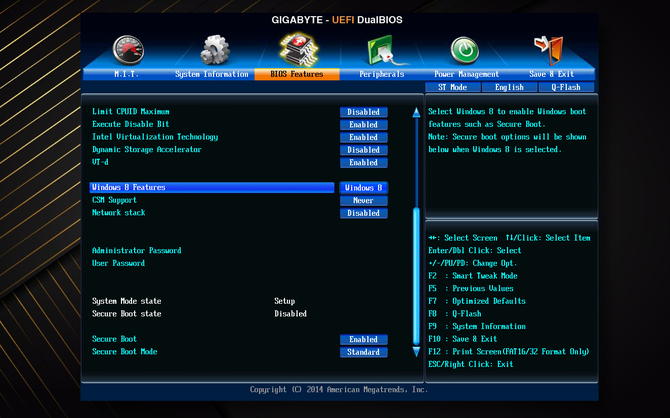This screenshot has height=418, width=670.
Task: Open the Power Management tab
Action: [466, 74]
